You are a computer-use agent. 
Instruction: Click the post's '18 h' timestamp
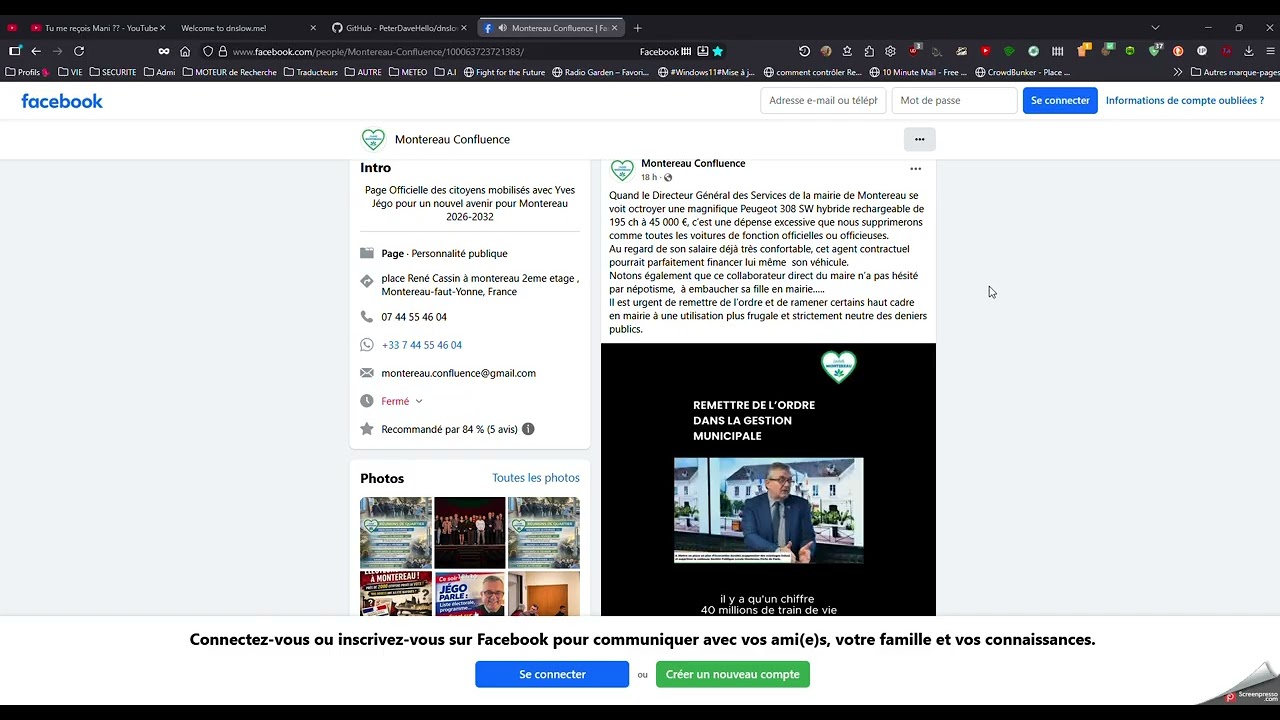click(x=649, y=178)
